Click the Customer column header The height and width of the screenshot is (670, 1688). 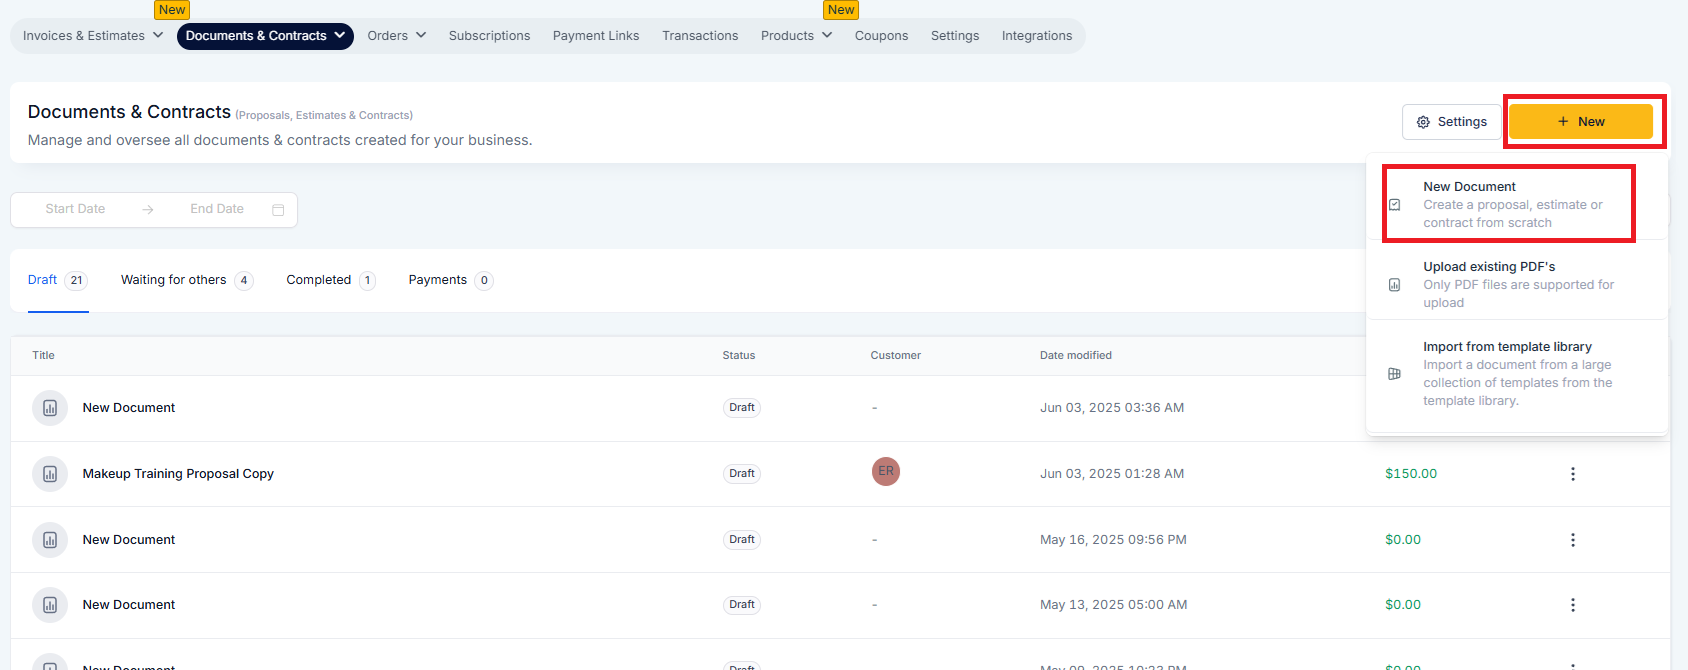click(896, 355)
